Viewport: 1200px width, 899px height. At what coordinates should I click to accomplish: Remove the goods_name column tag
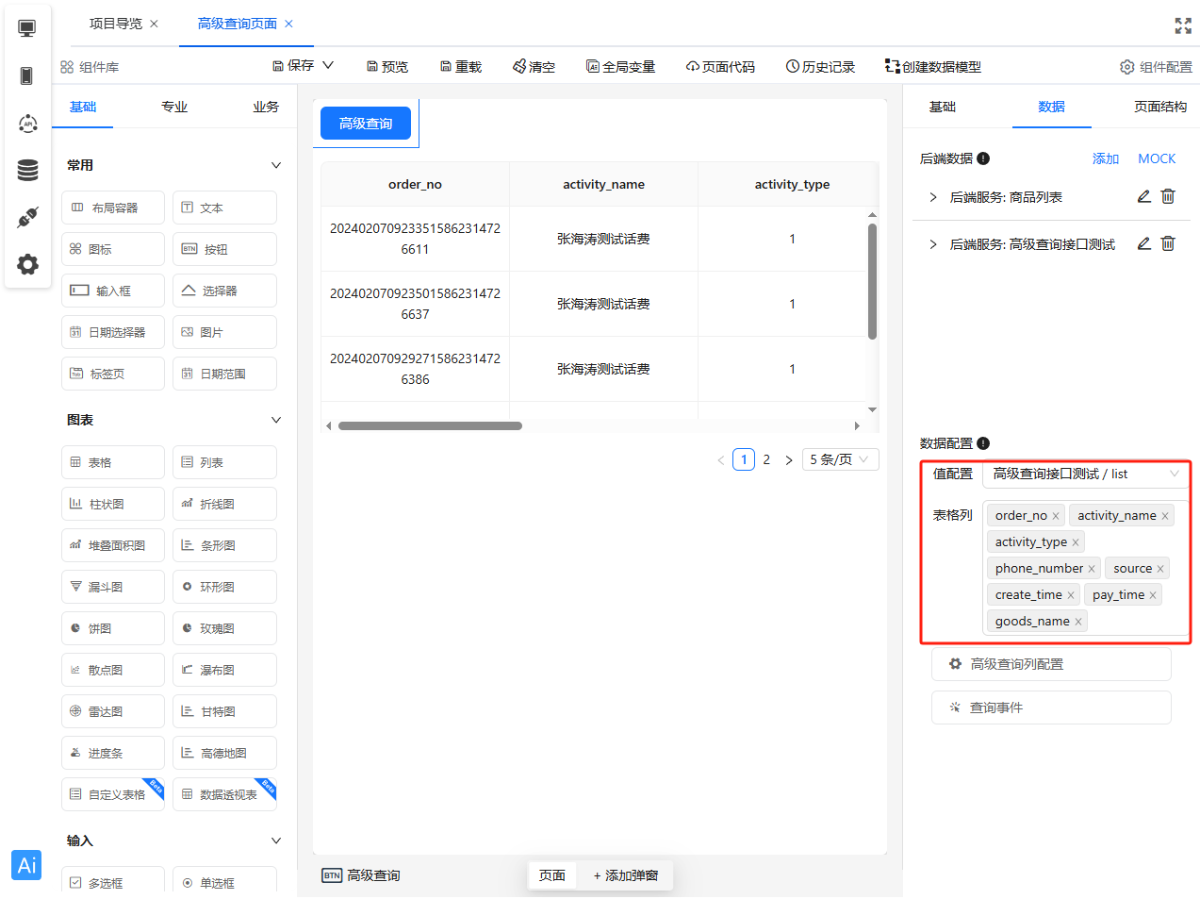coord(1078,622)
